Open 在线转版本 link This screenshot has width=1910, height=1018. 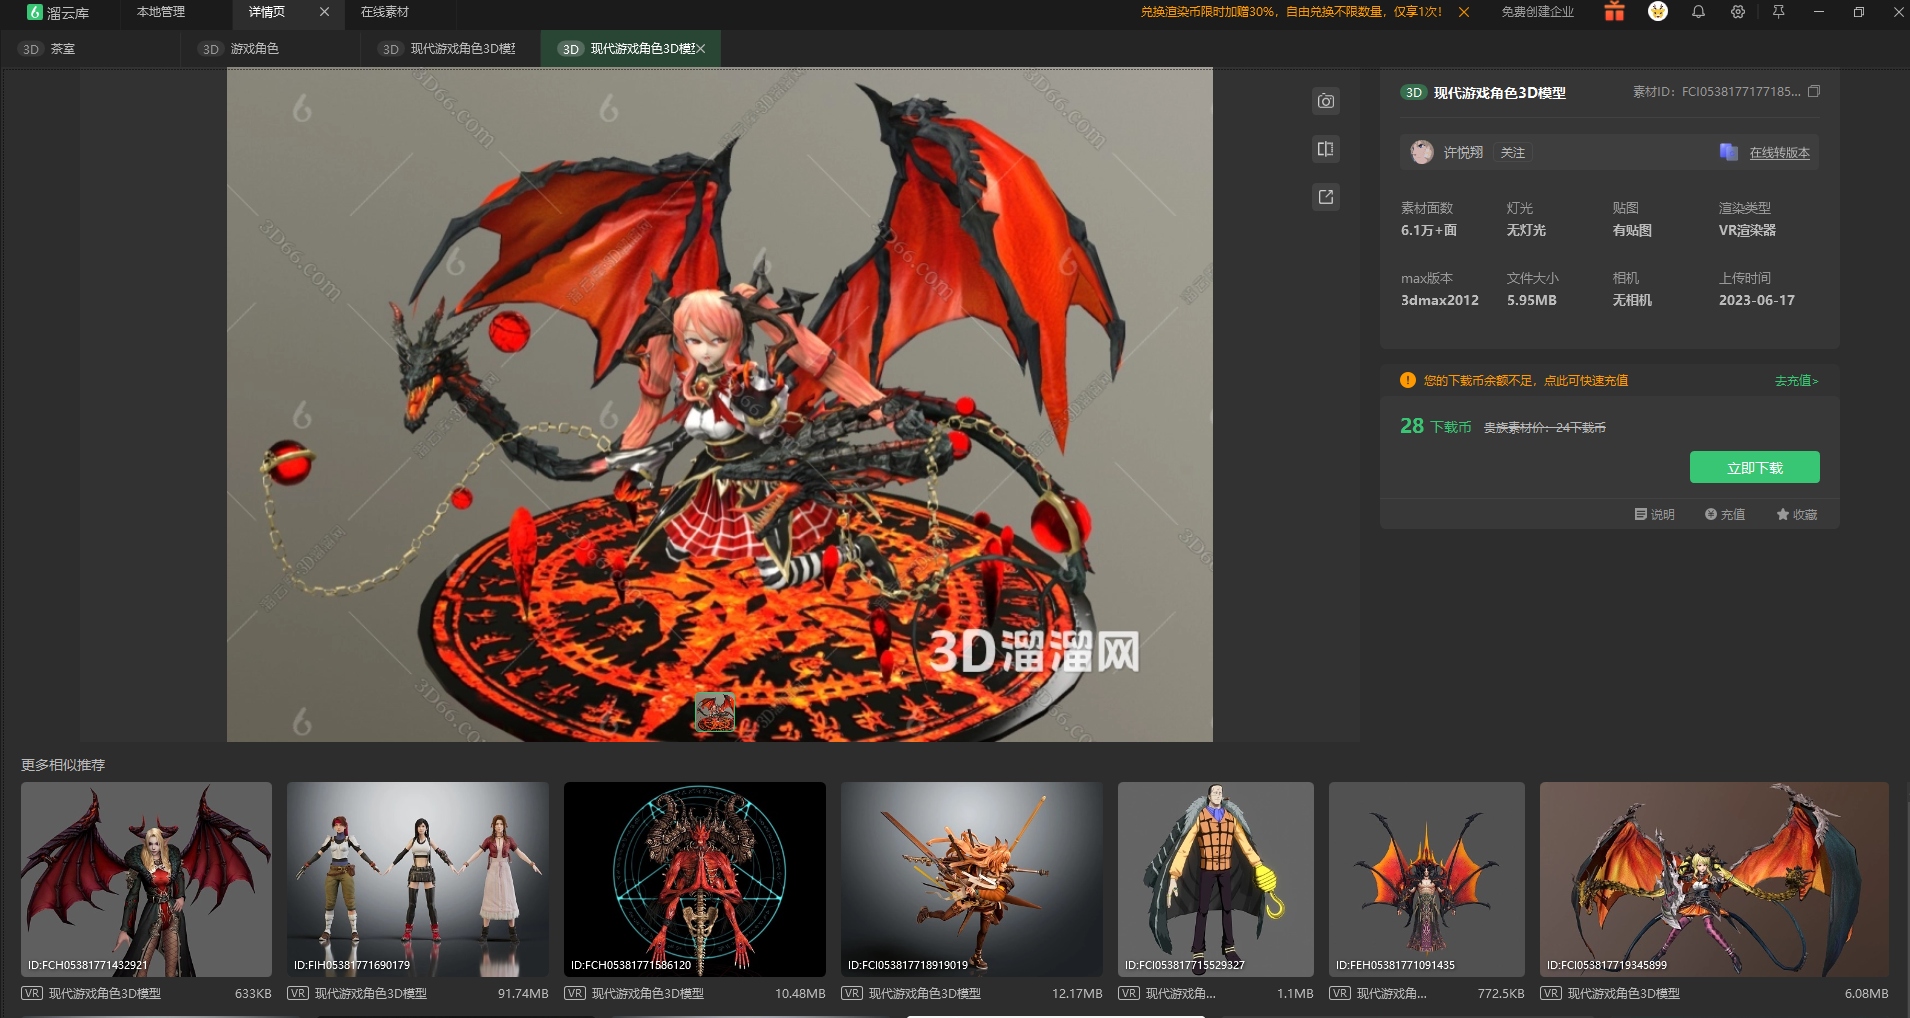pyautogui.click(x=1780, y=152)
